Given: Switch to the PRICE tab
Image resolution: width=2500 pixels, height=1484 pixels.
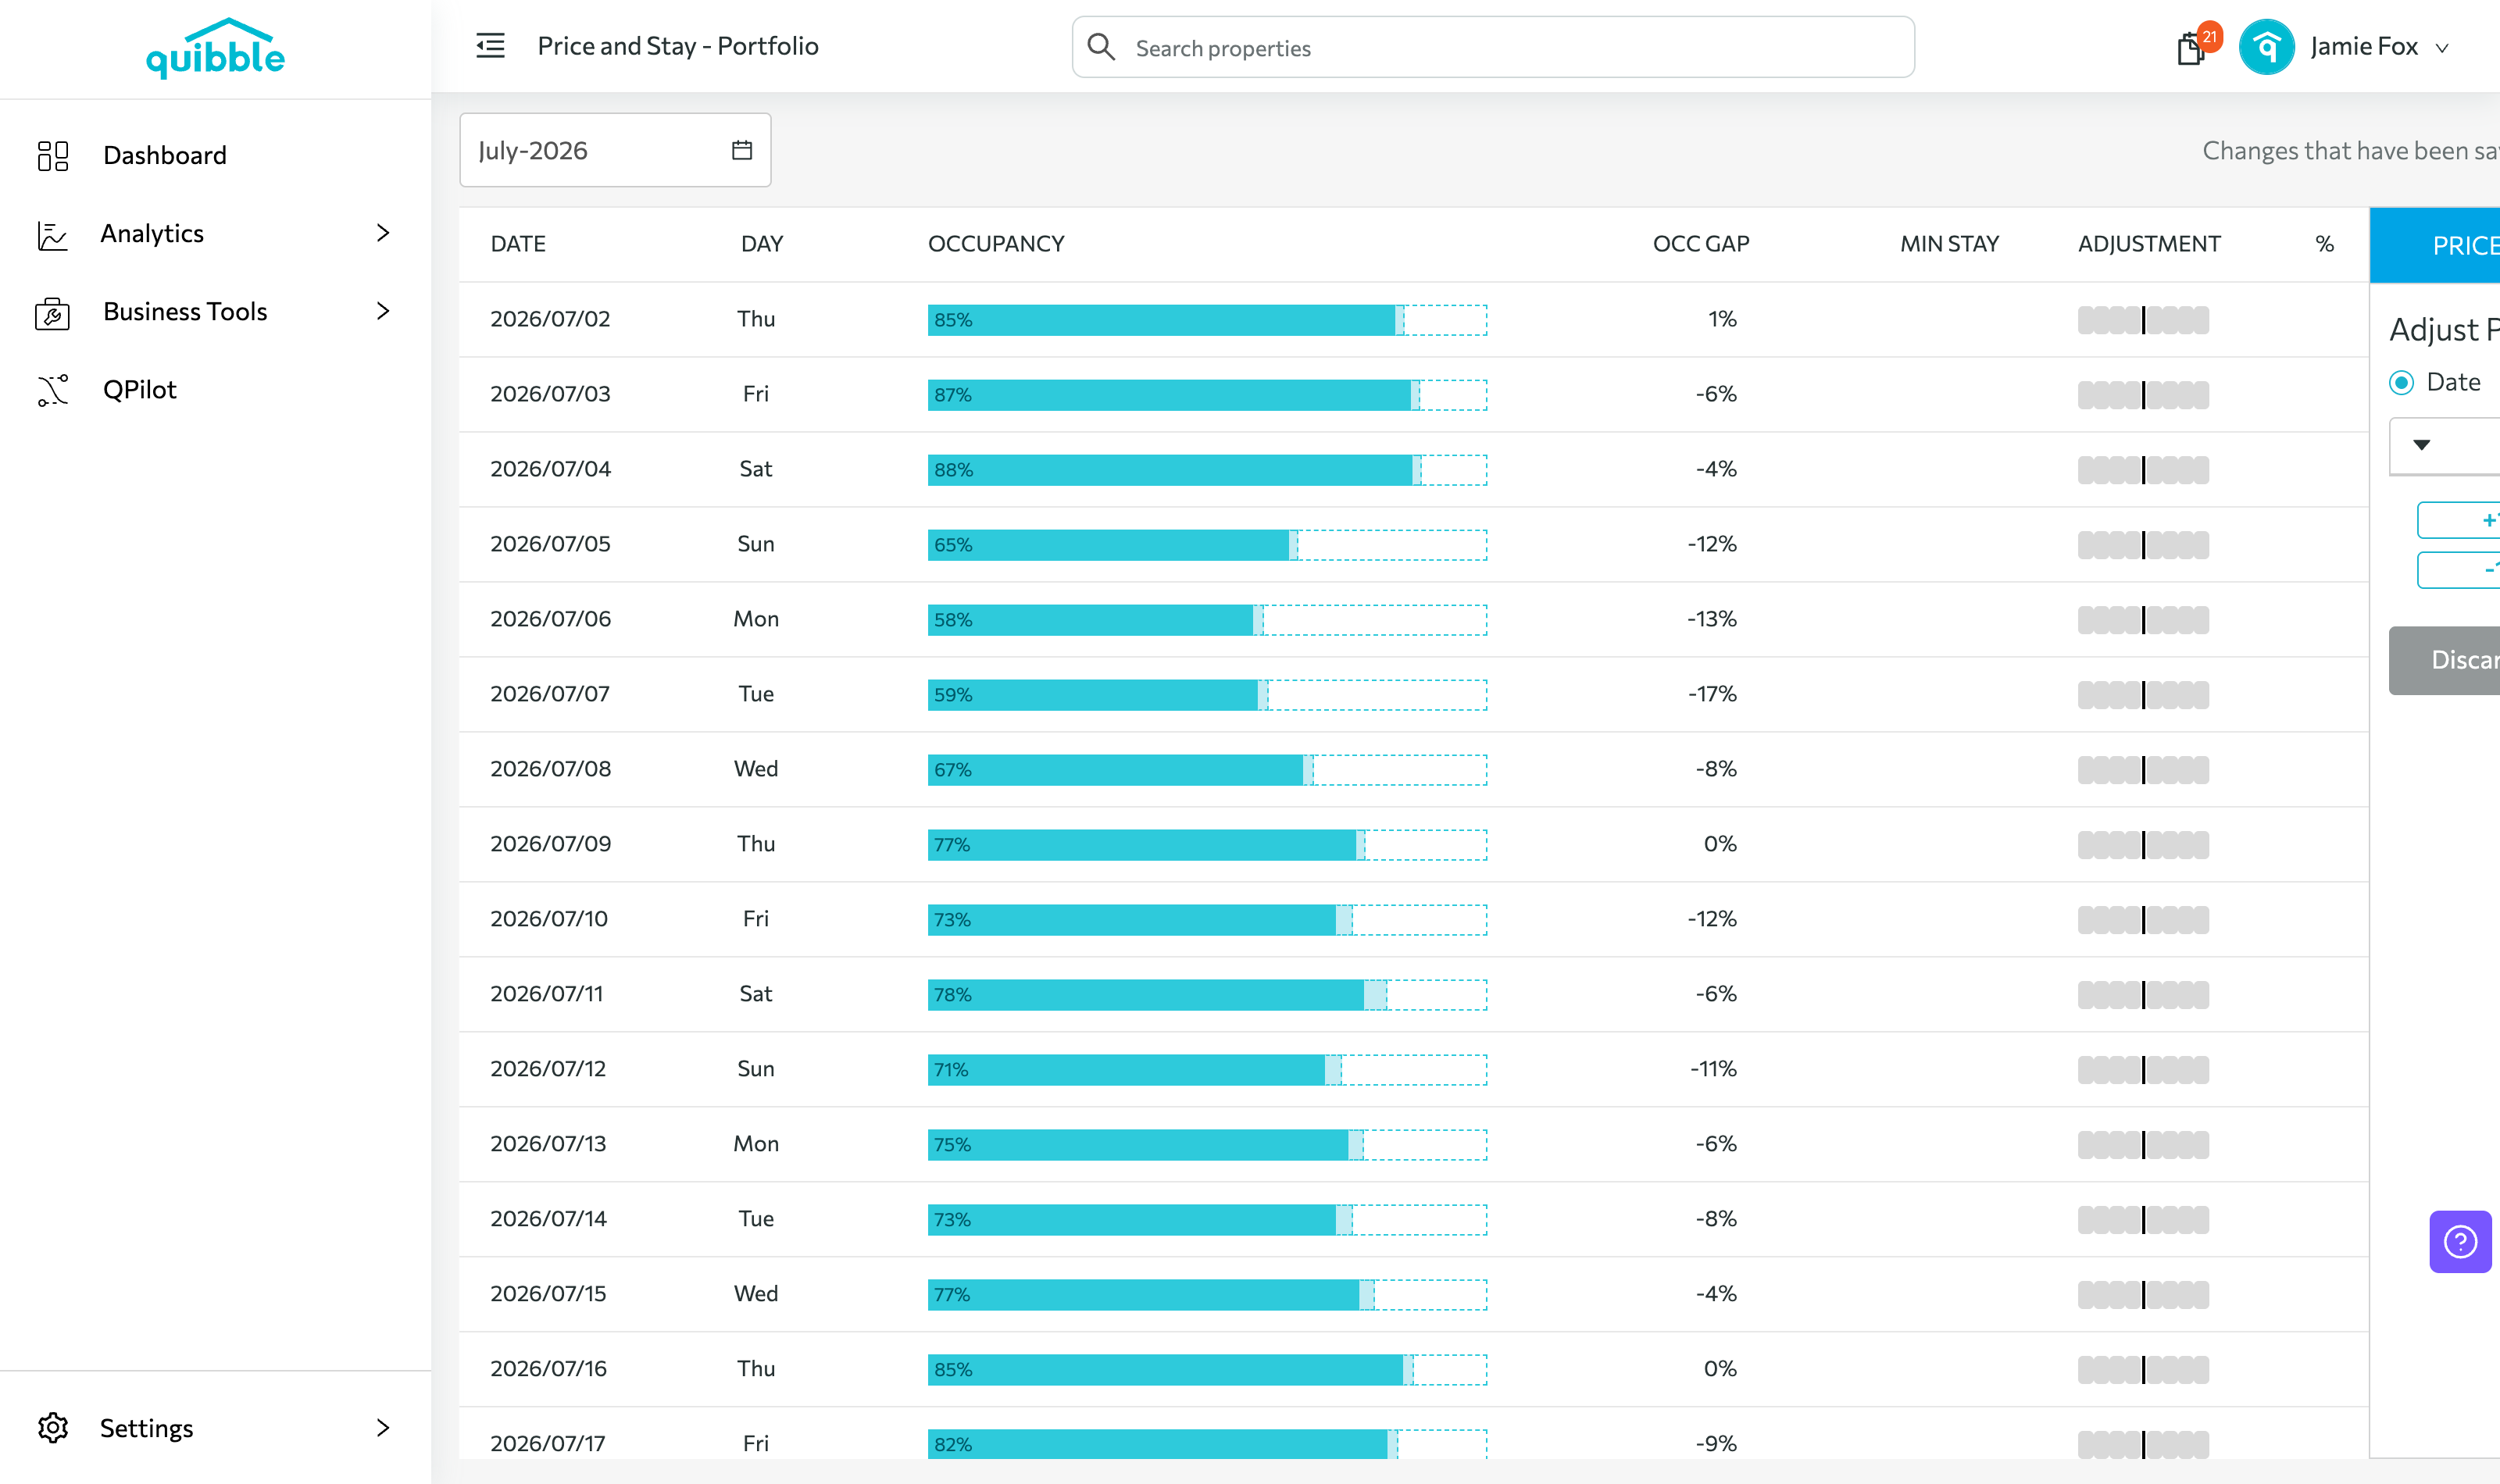Looking at the screenshot, I should [2435, 245].
